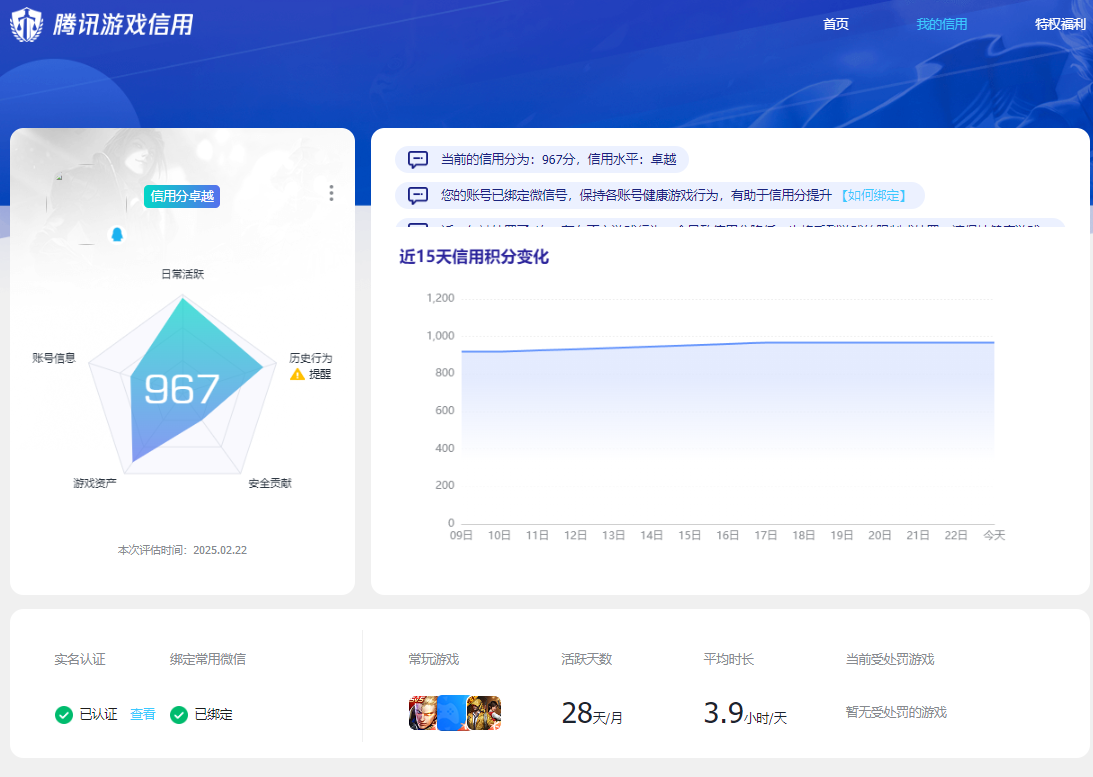Image resolution: width=1093 pixels, height=777 pixels.
Task: Click the 28天/月 active days value
Action: point(592,714)
